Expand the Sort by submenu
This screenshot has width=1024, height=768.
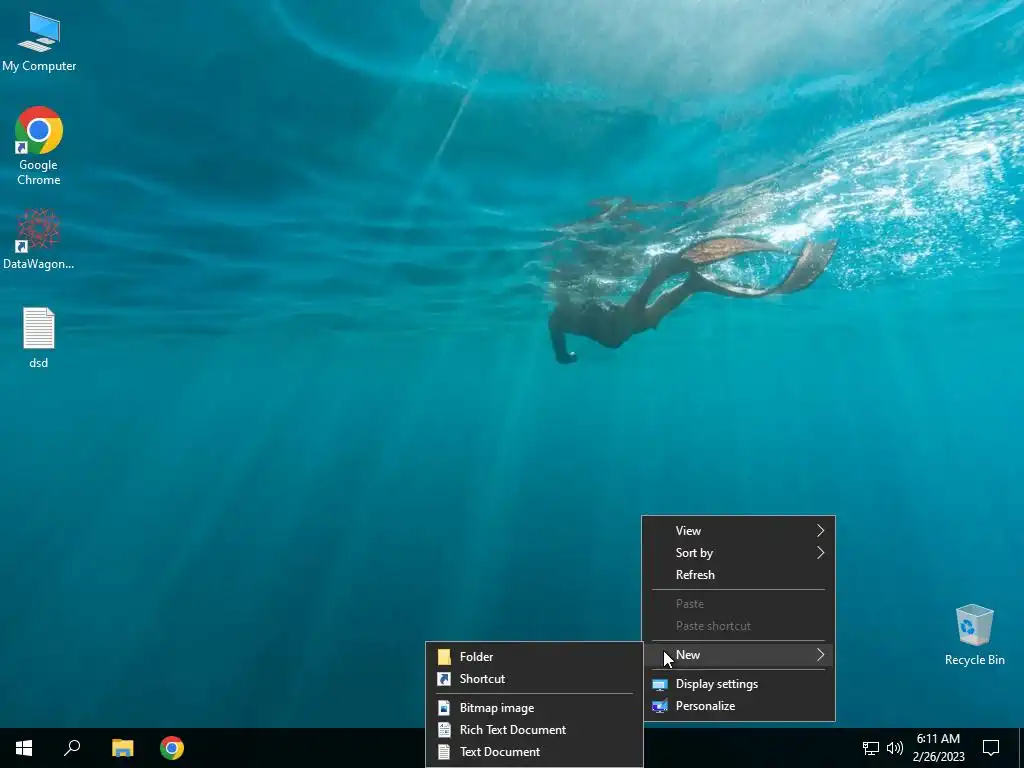pos(739,553)
